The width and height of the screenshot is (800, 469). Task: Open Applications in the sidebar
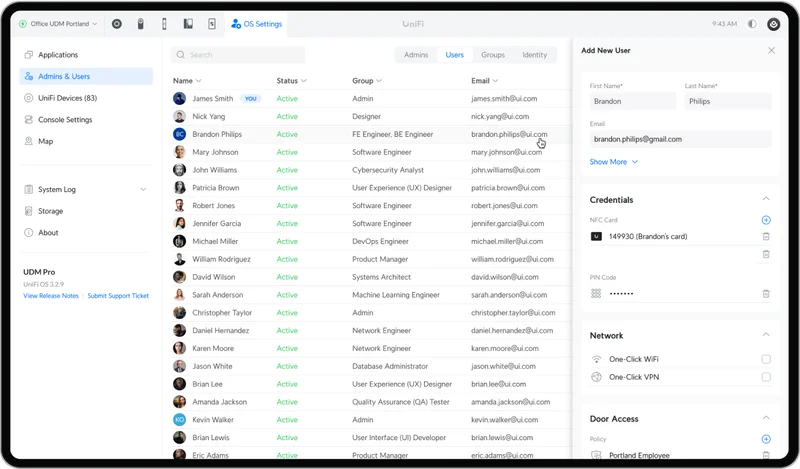pos(86,55)
